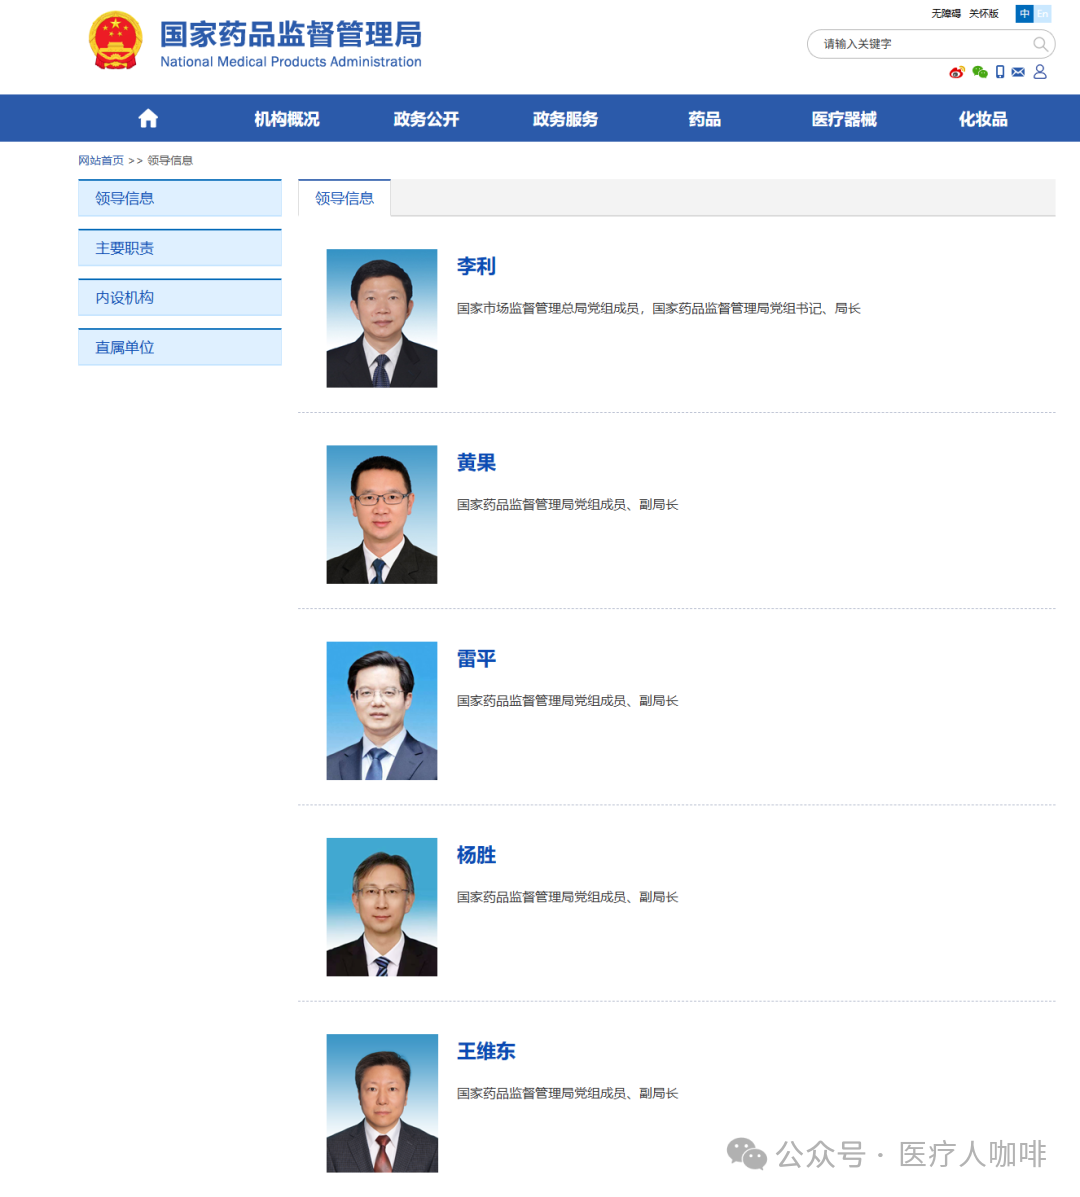This screenshot has height=1197, width=1080.
Task: Click the 无障碍 accessibility control
Action: click(945, 13)
